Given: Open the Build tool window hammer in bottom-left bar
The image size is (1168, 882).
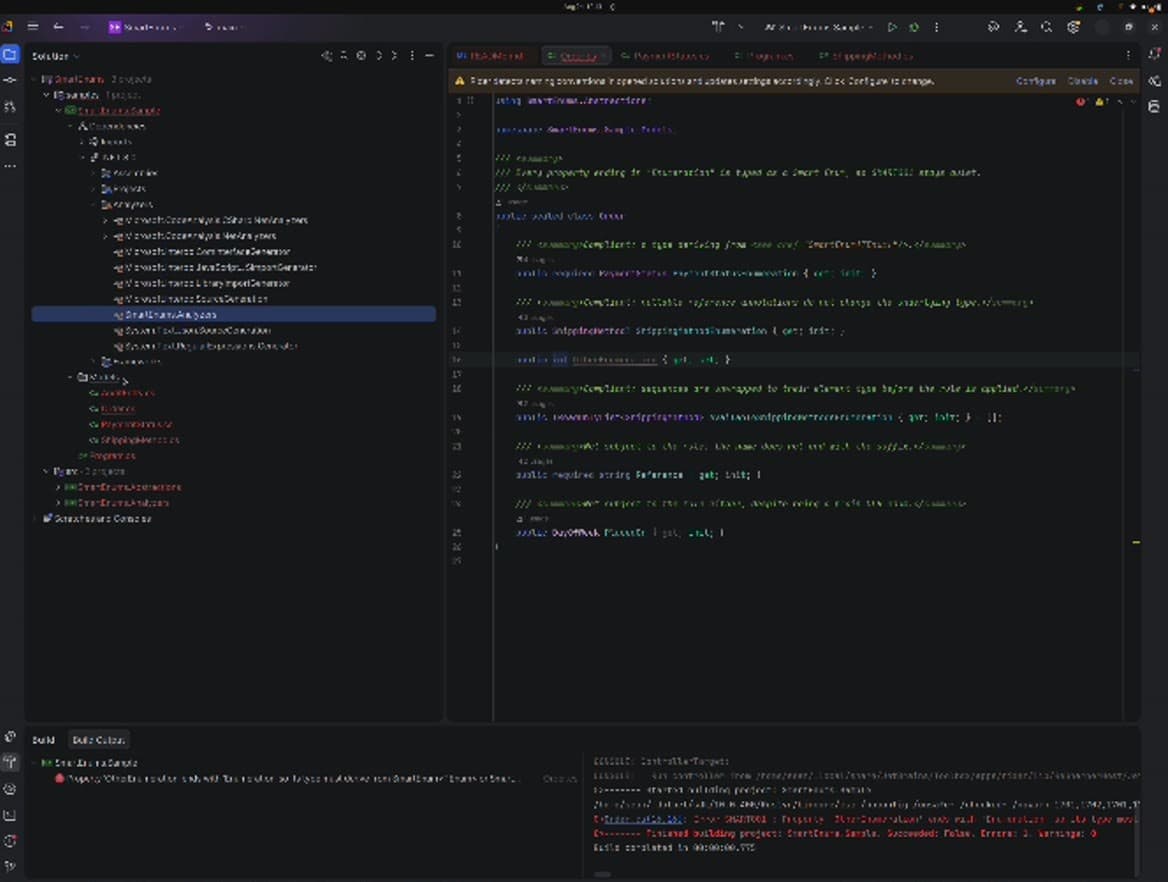Looking at the screenshot, I should coord(10,761).
